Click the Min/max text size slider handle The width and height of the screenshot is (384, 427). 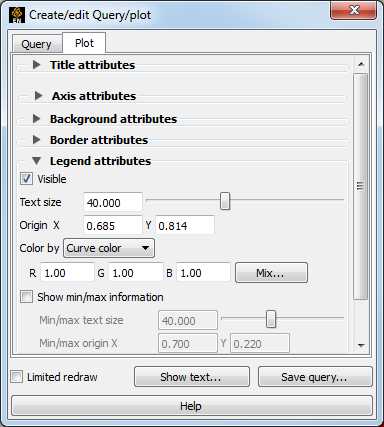(x=271, y=319)
